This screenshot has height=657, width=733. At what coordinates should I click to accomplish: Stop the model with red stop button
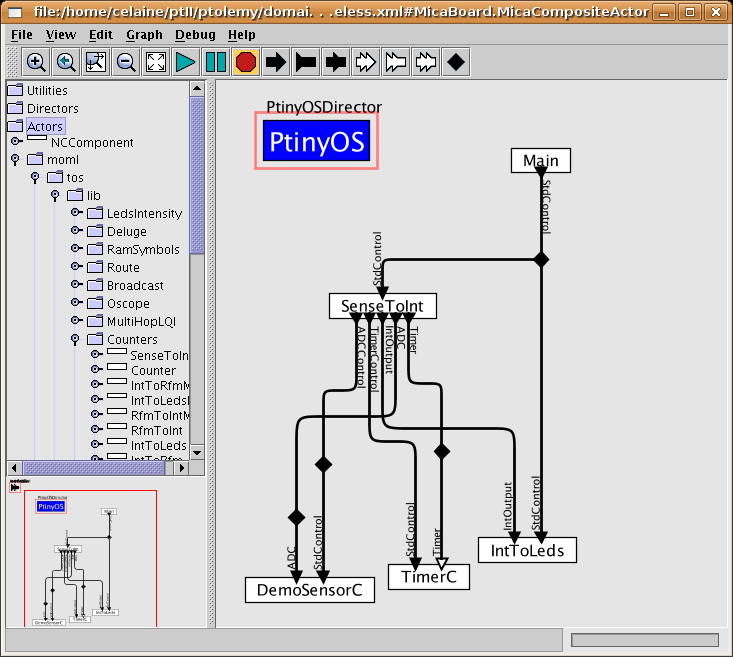tap(245, 62)
